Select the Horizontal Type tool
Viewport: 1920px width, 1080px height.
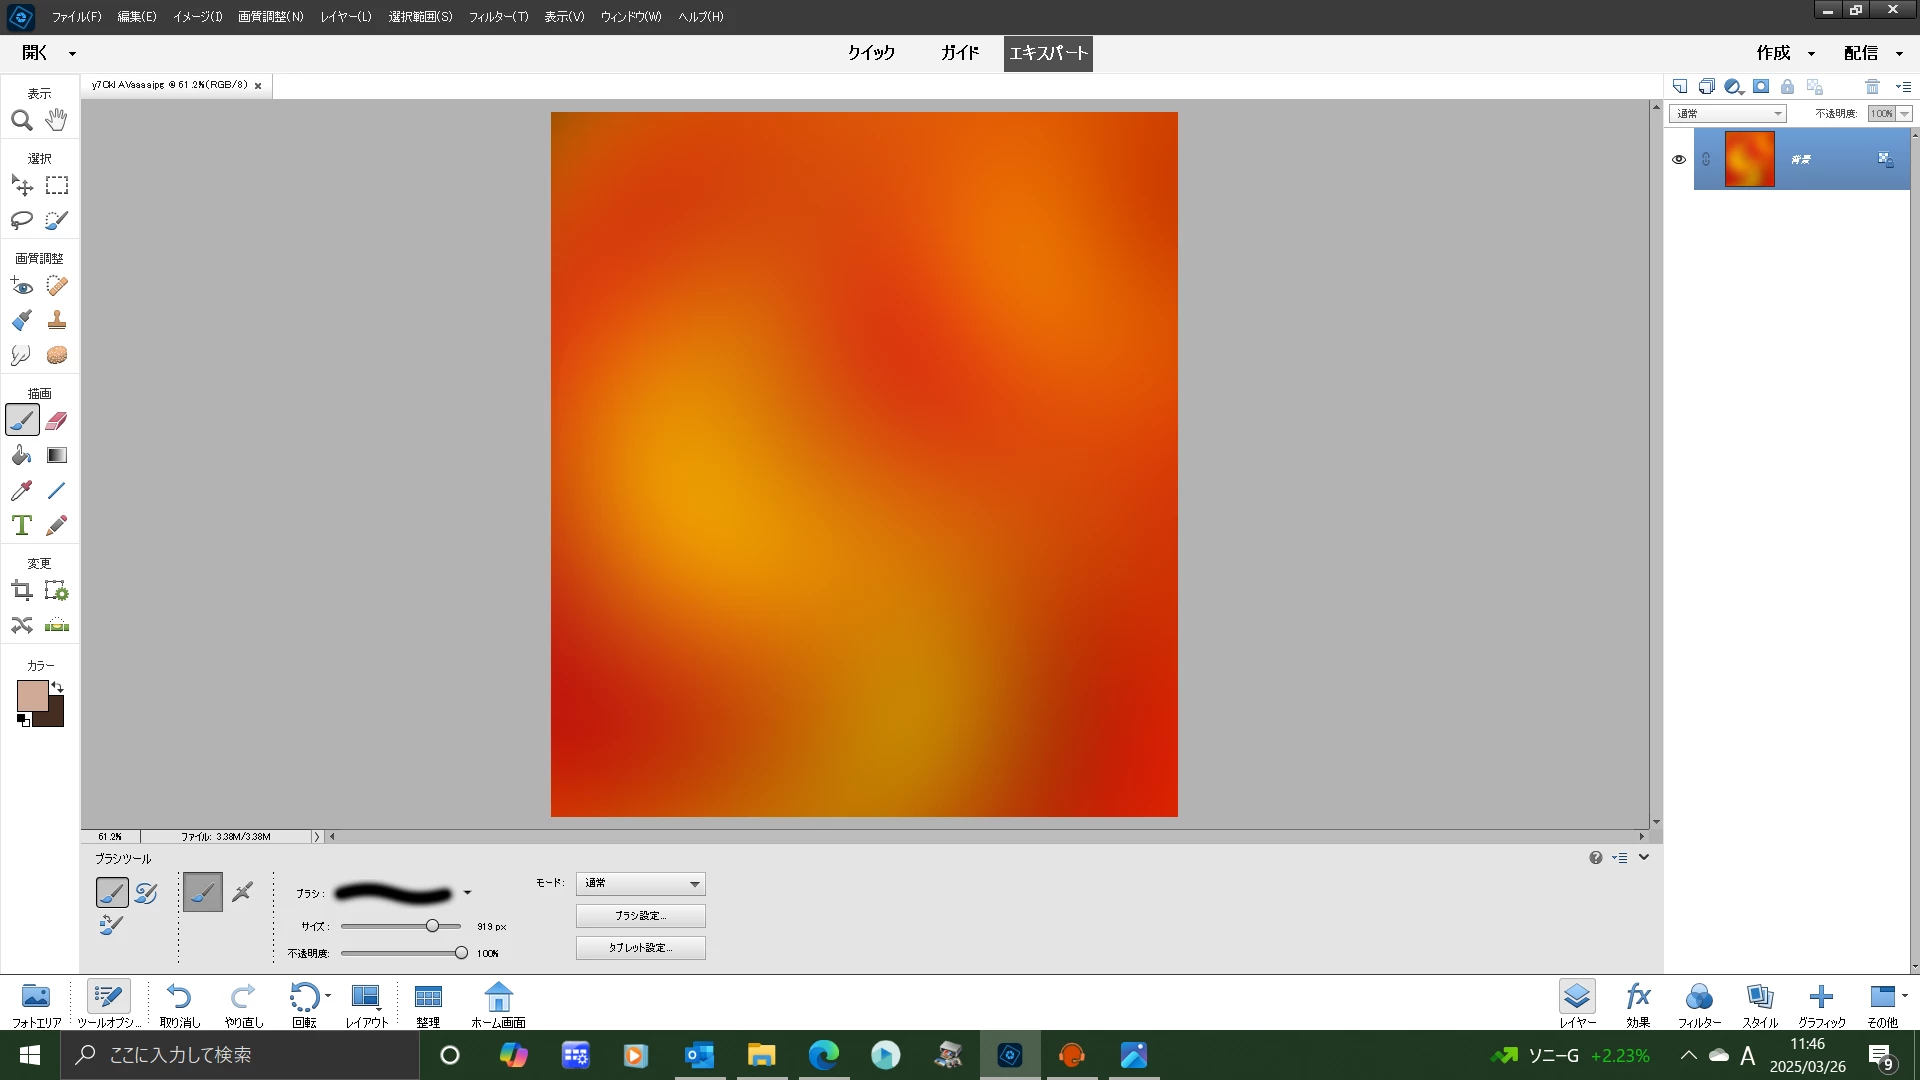(x=21, y=526)
